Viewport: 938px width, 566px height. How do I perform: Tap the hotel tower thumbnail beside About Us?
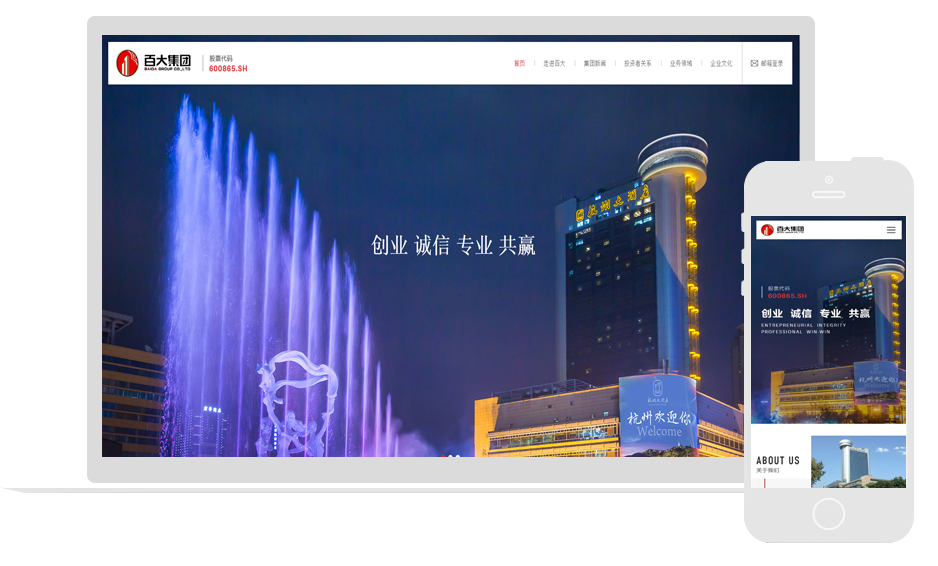pyautogui.click(x=857, y=462)
